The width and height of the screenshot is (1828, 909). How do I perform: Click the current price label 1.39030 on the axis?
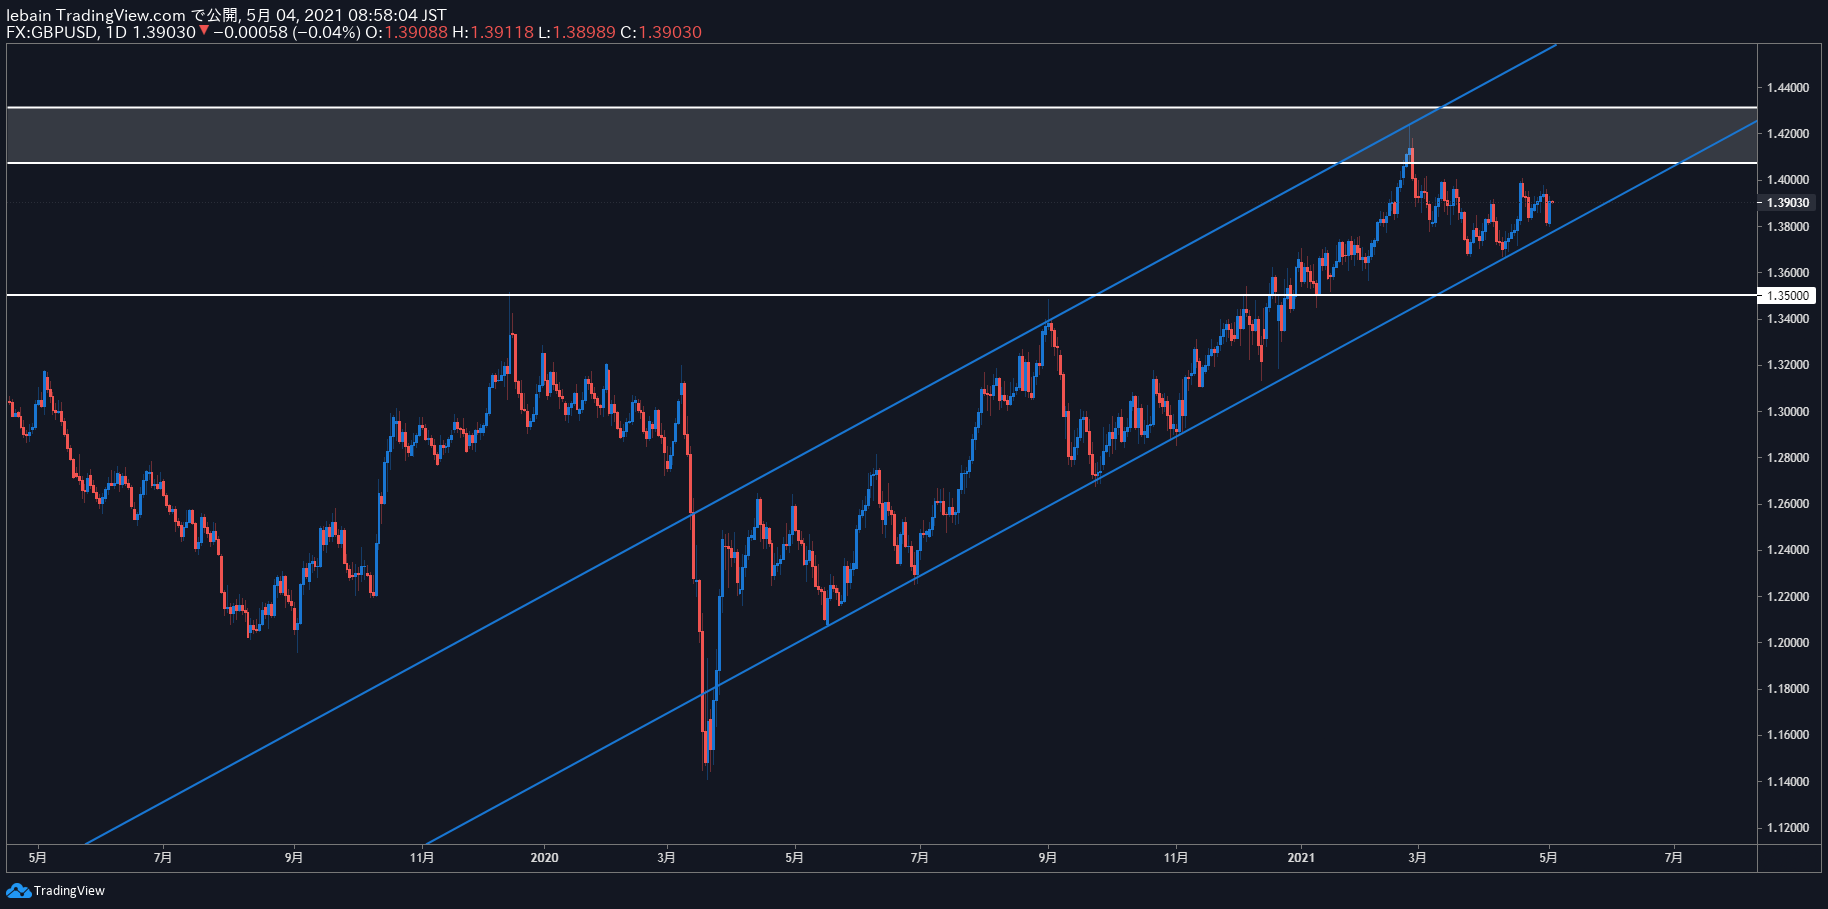click(x=1788, y=203)
